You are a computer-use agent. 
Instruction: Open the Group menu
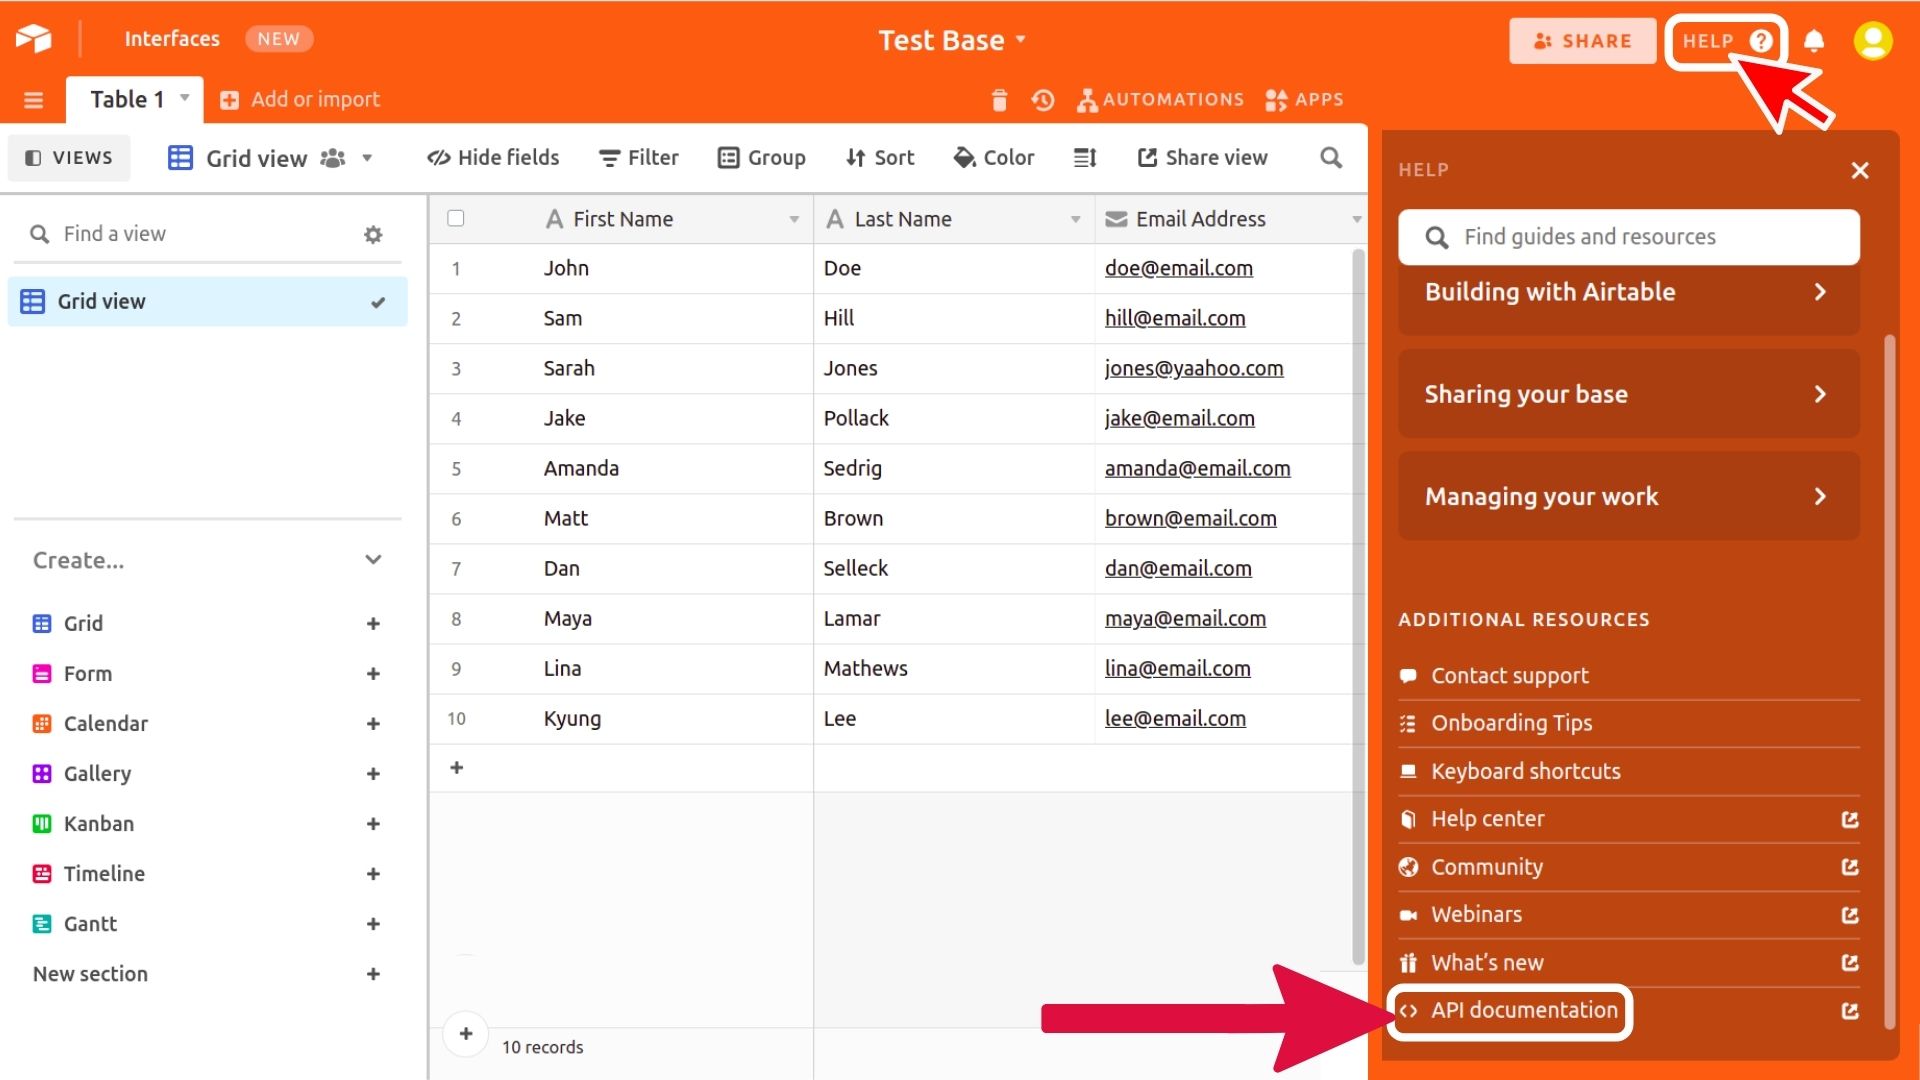(x=762, y=158)
